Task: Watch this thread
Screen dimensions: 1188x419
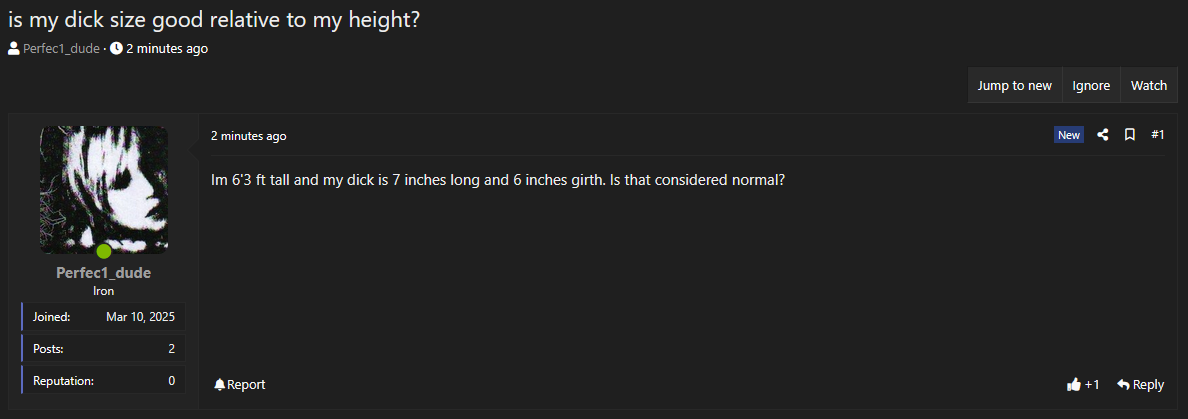Action: [1149, 86]
